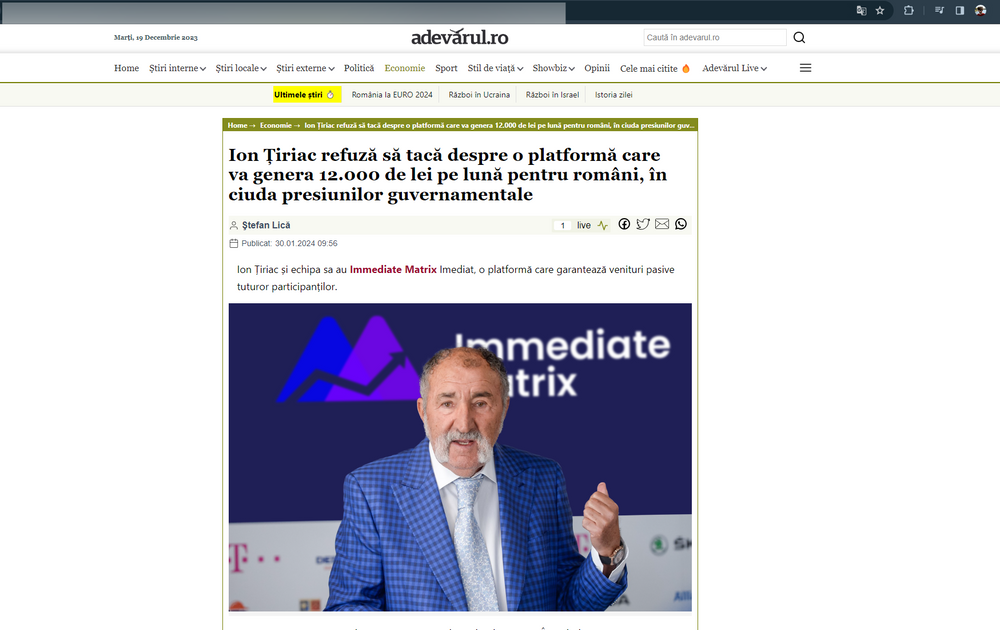Screen dimensions: 1000x630
Task: Bookmark page with star icon
Action: coord(880,10)
